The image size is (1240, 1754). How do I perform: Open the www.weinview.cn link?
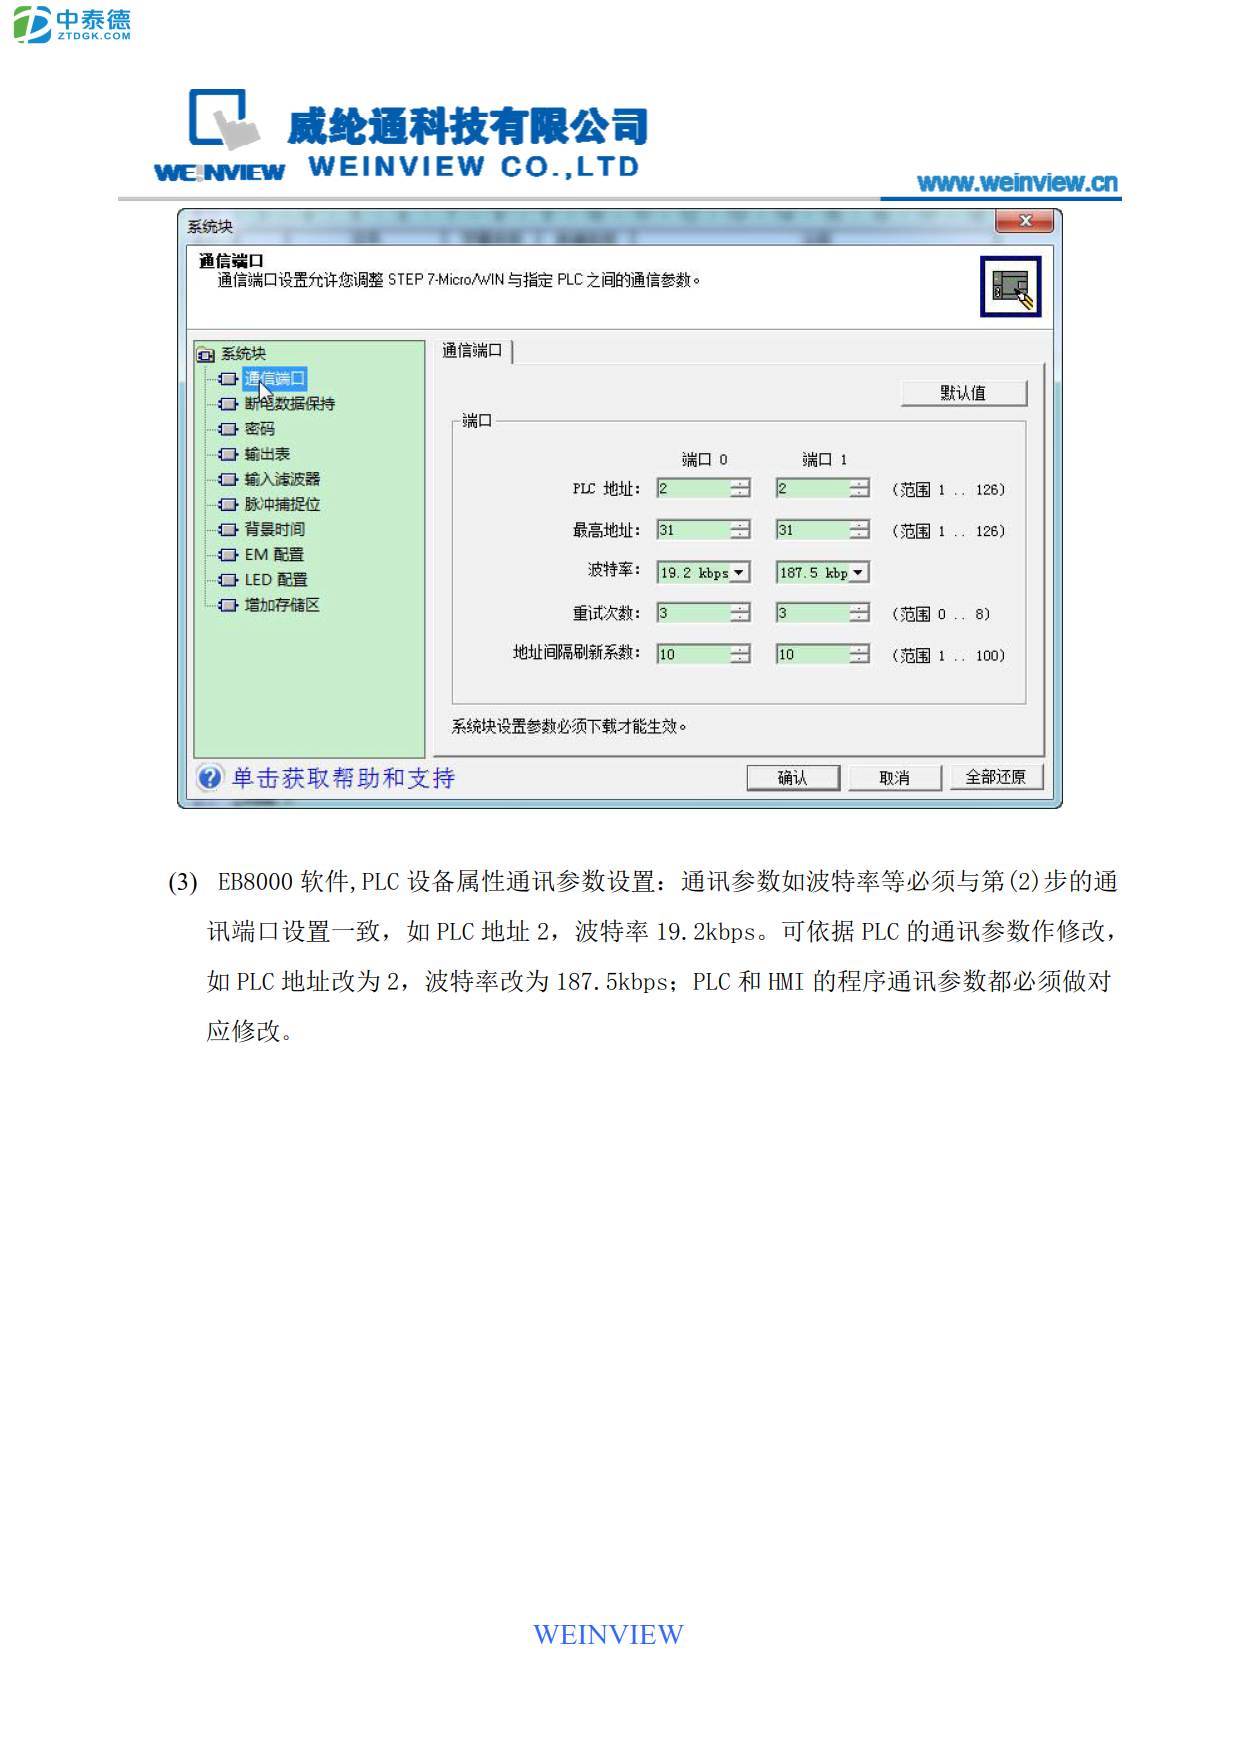tap(1017, 182)
